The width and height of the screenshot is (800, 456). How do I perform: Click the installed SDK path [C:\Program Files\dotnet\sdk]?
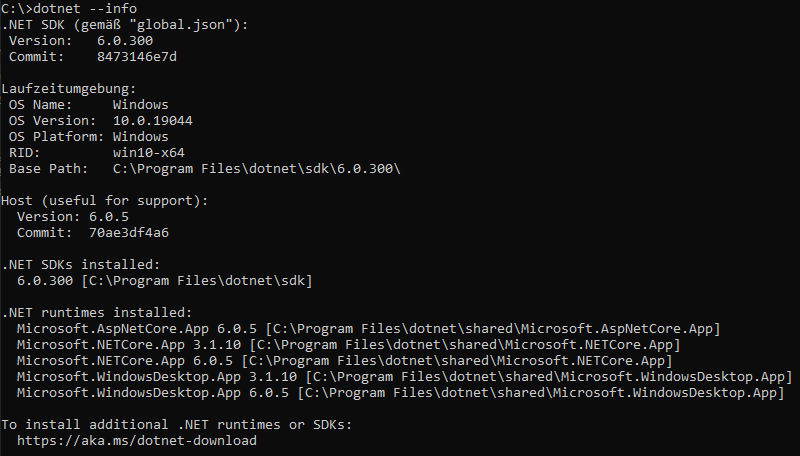[197, 281]
